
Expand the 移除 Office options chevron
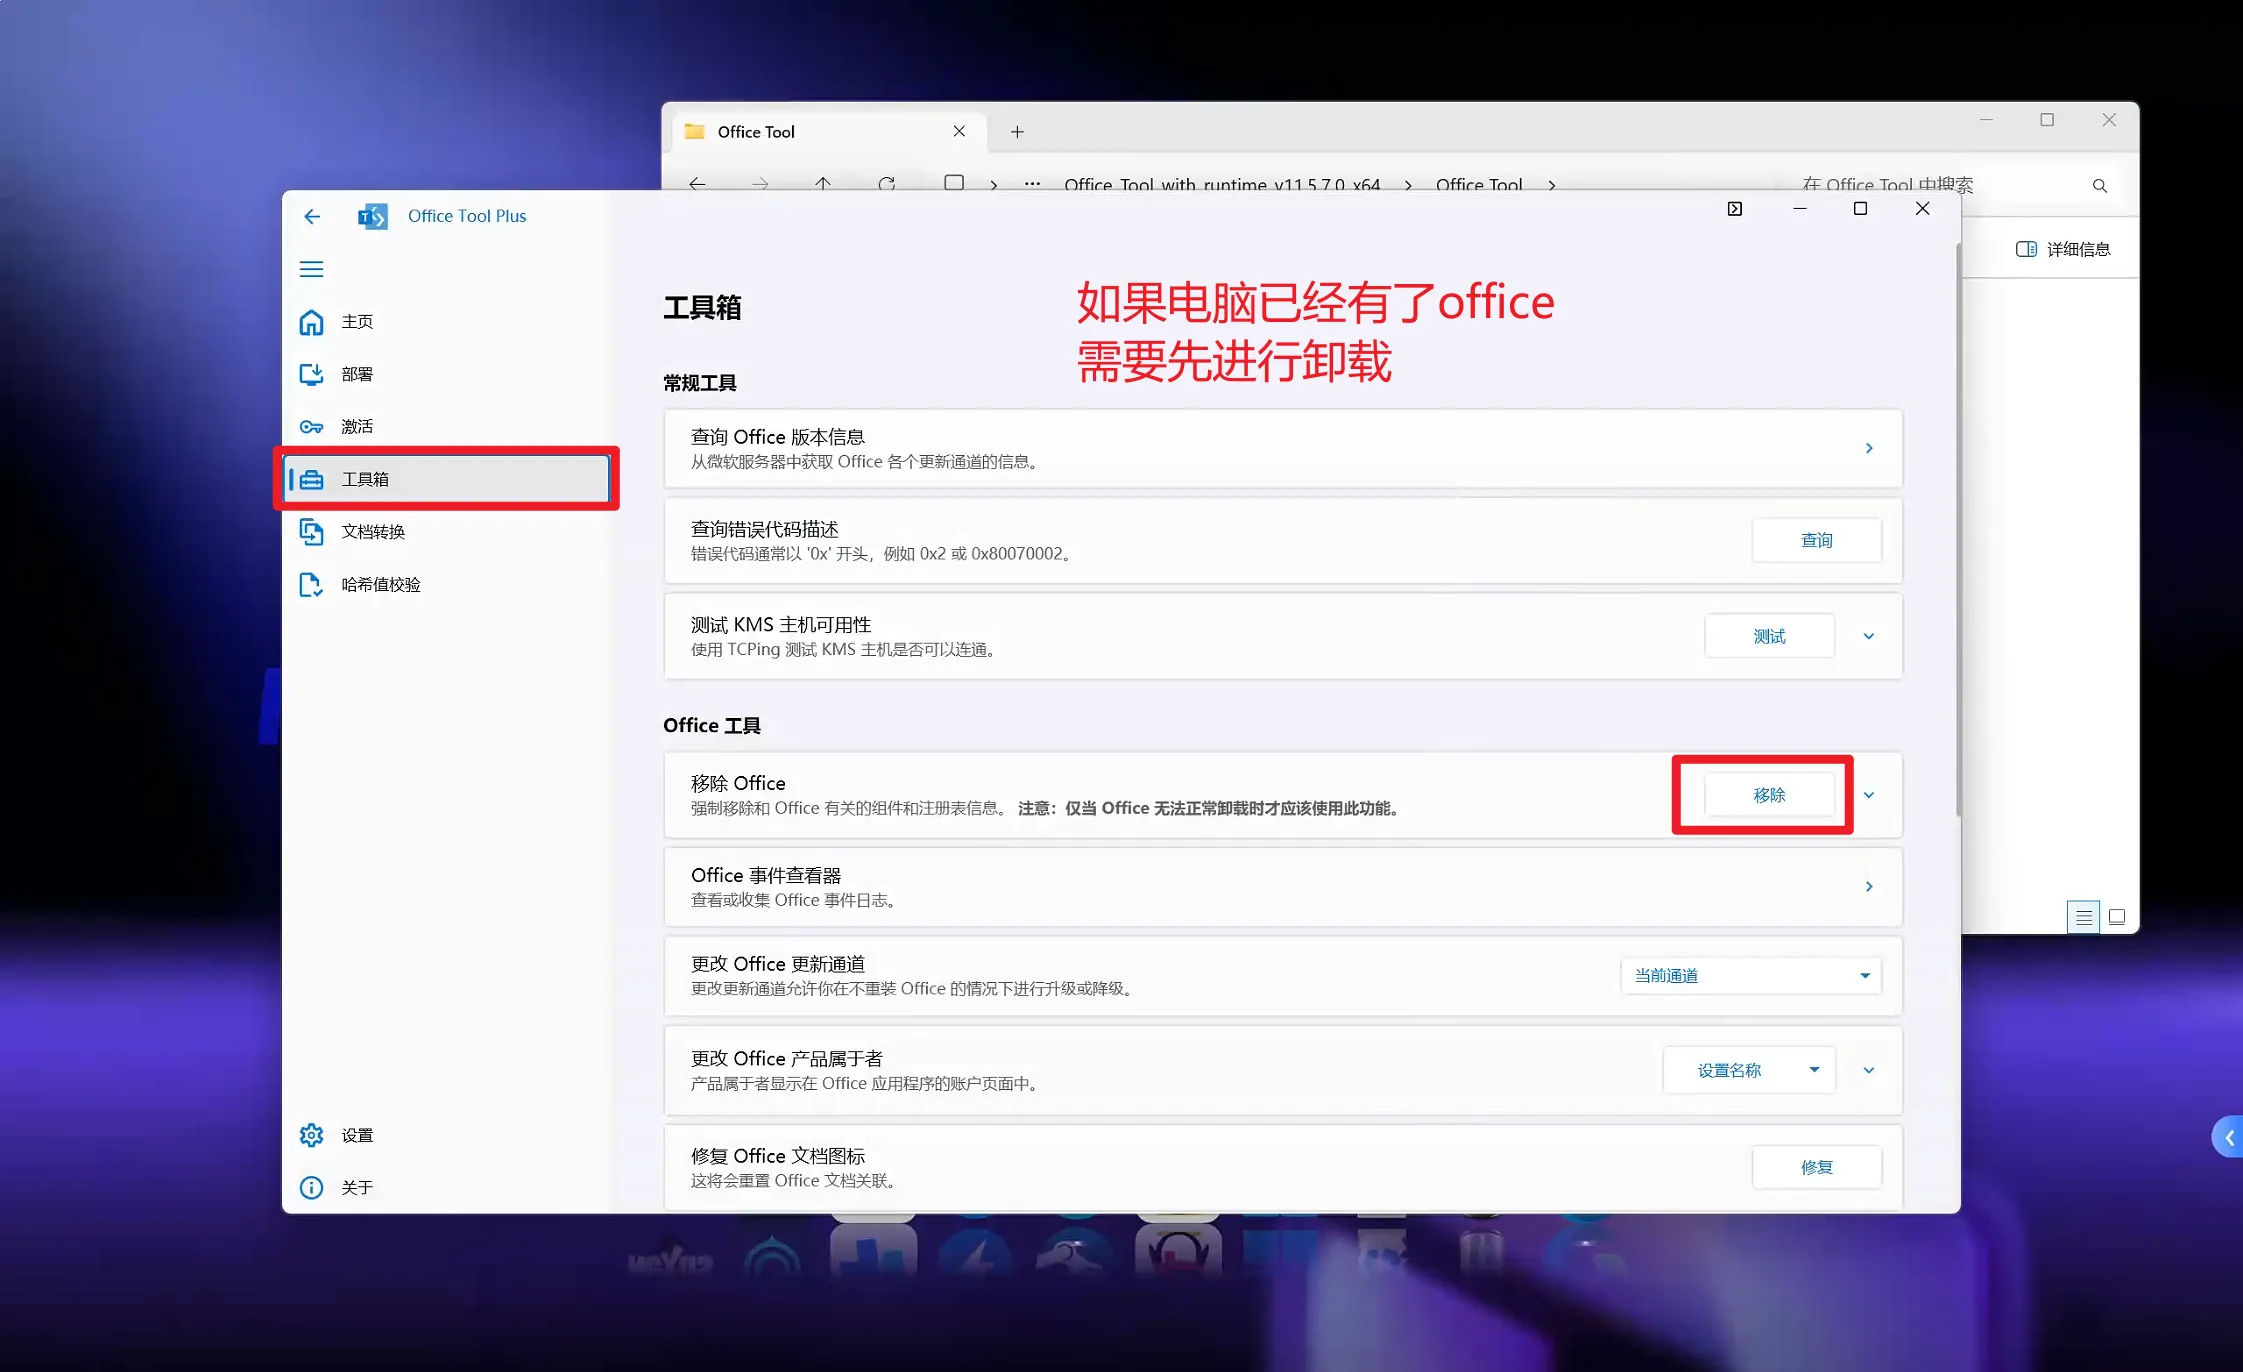coord(1869,795)
